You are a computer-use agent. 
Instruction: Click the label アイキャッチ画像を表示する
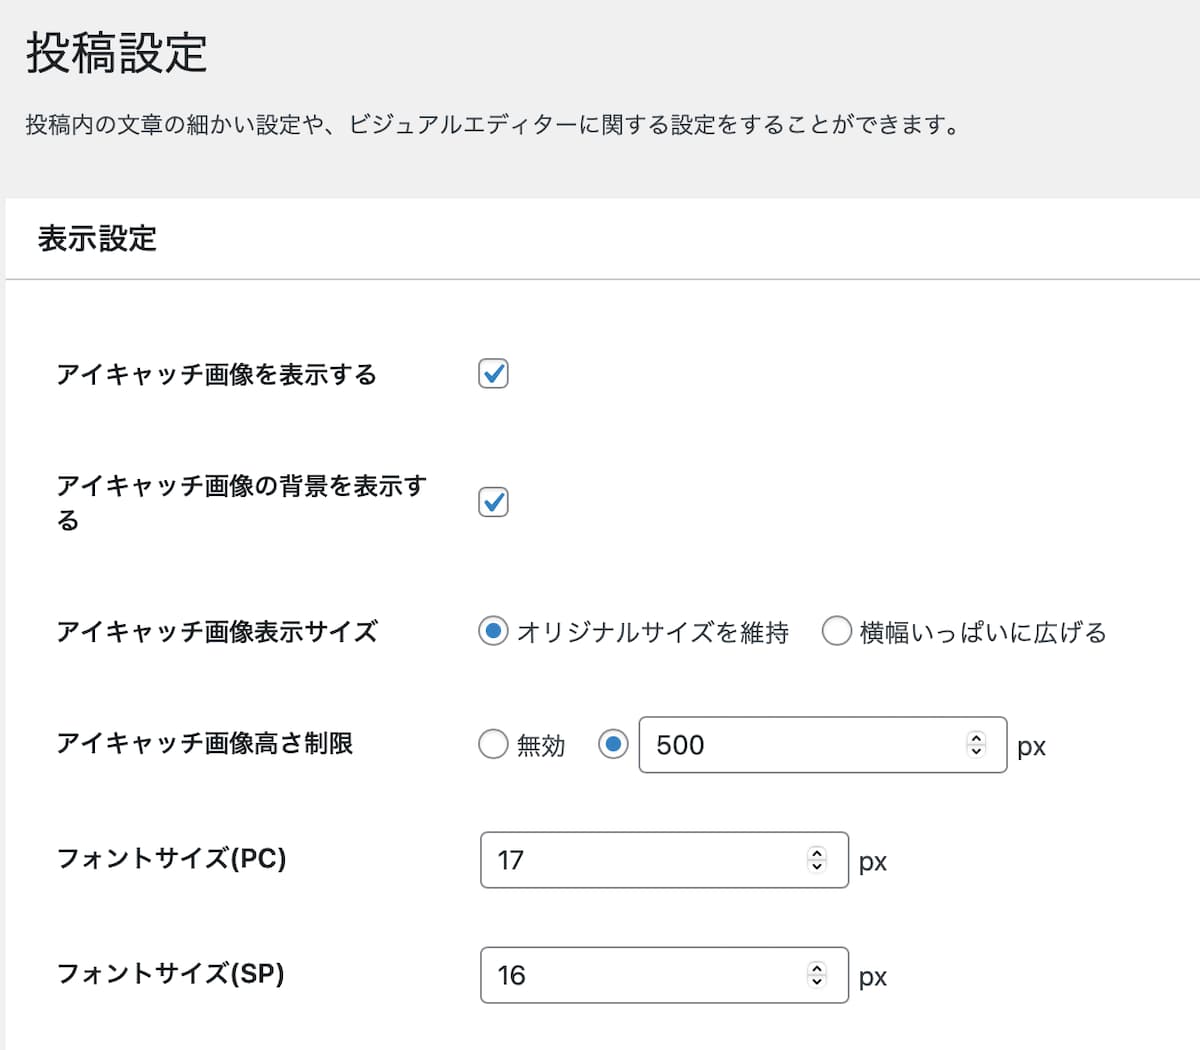tap(216, 375)
